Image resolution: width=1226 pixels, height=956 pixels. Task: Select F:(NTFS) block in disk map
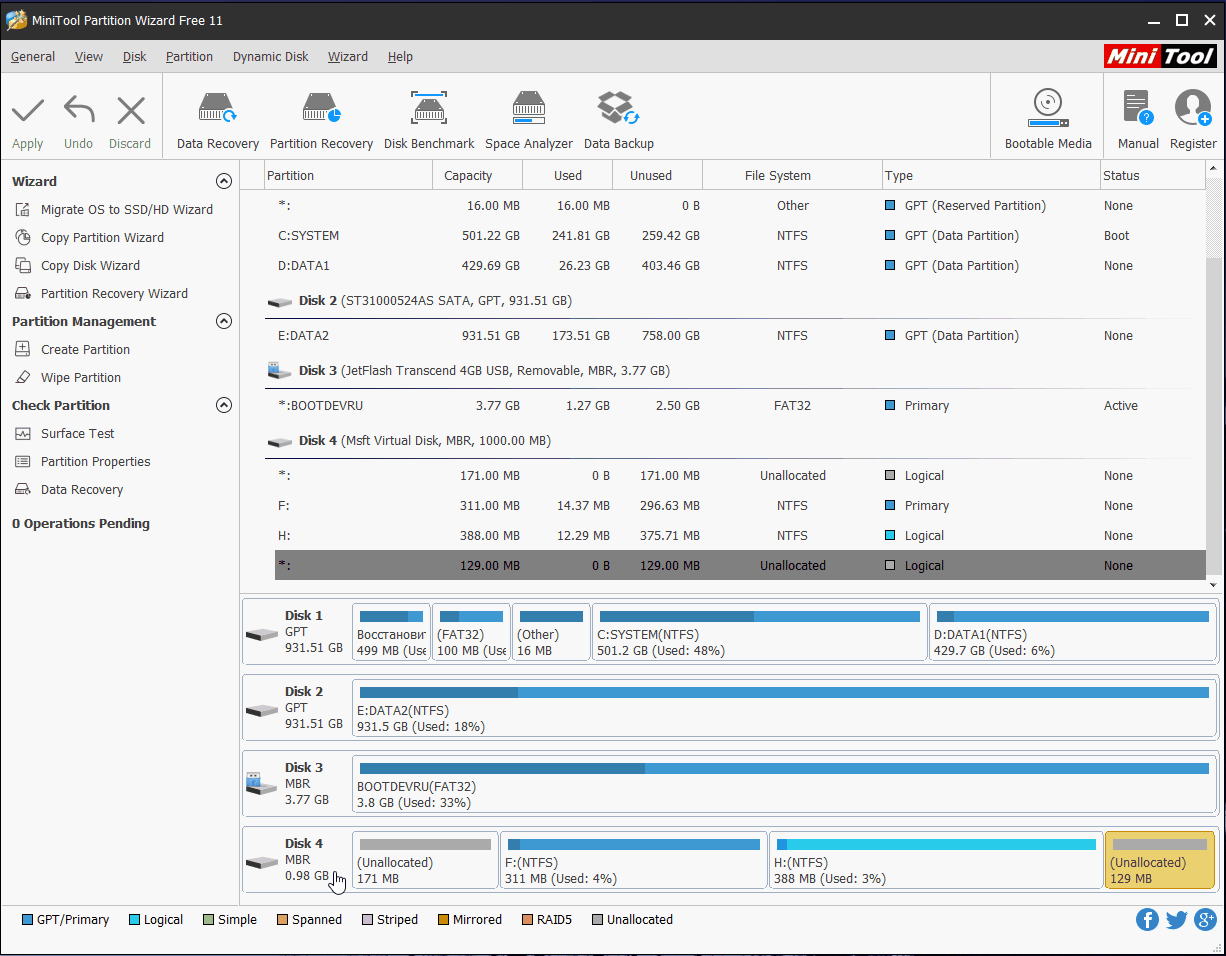pyautogui.click(x=634, y=860)
